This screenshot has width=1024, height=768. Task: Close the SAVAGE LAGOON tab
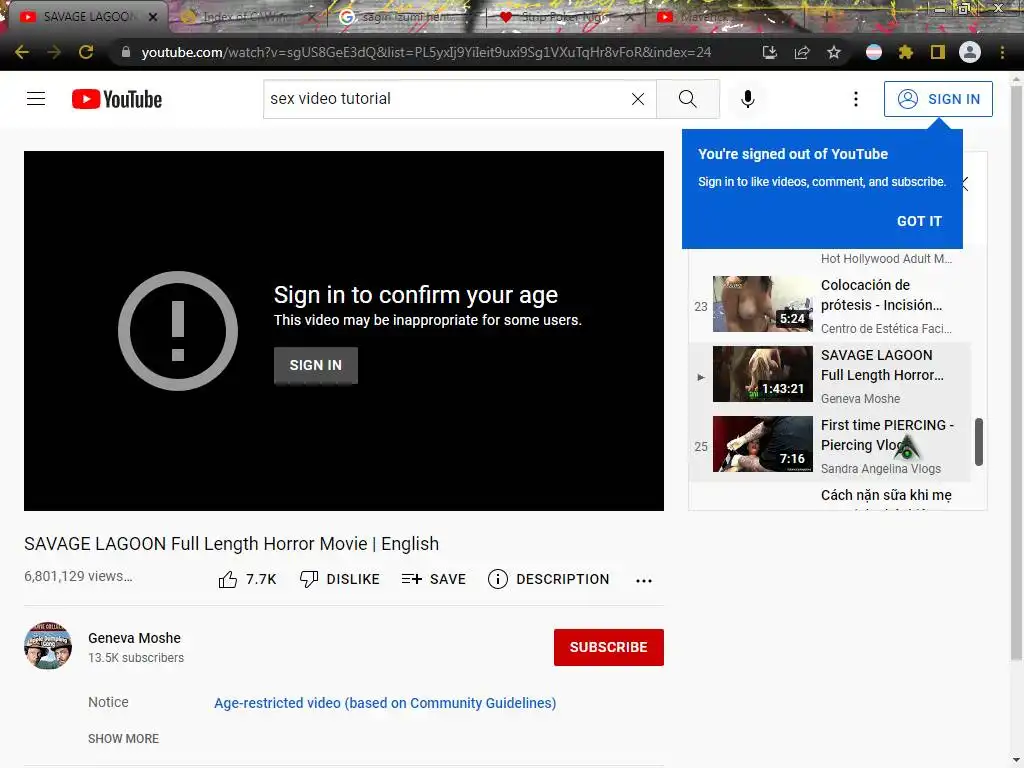pos(153,17)
